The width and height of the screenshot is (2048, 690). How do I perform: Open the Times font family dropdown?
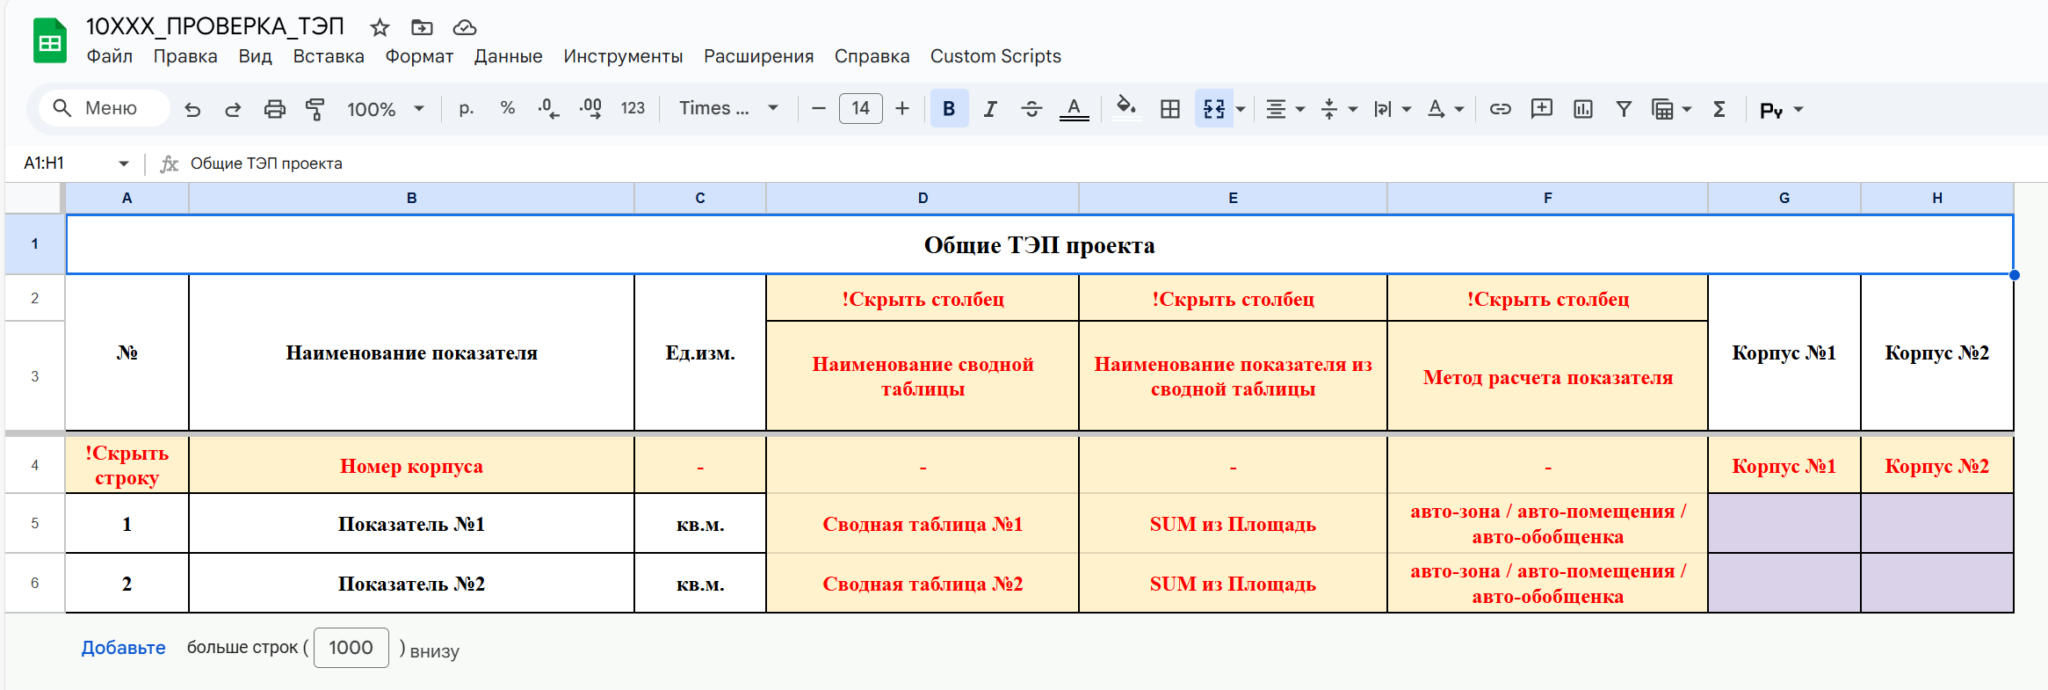point(728,108)
